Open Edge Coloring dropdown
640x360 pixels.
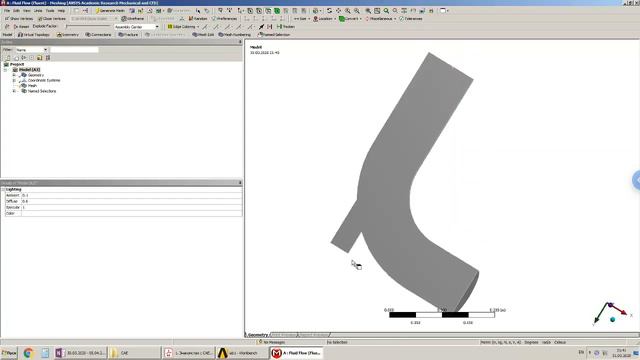coord(183,27)
